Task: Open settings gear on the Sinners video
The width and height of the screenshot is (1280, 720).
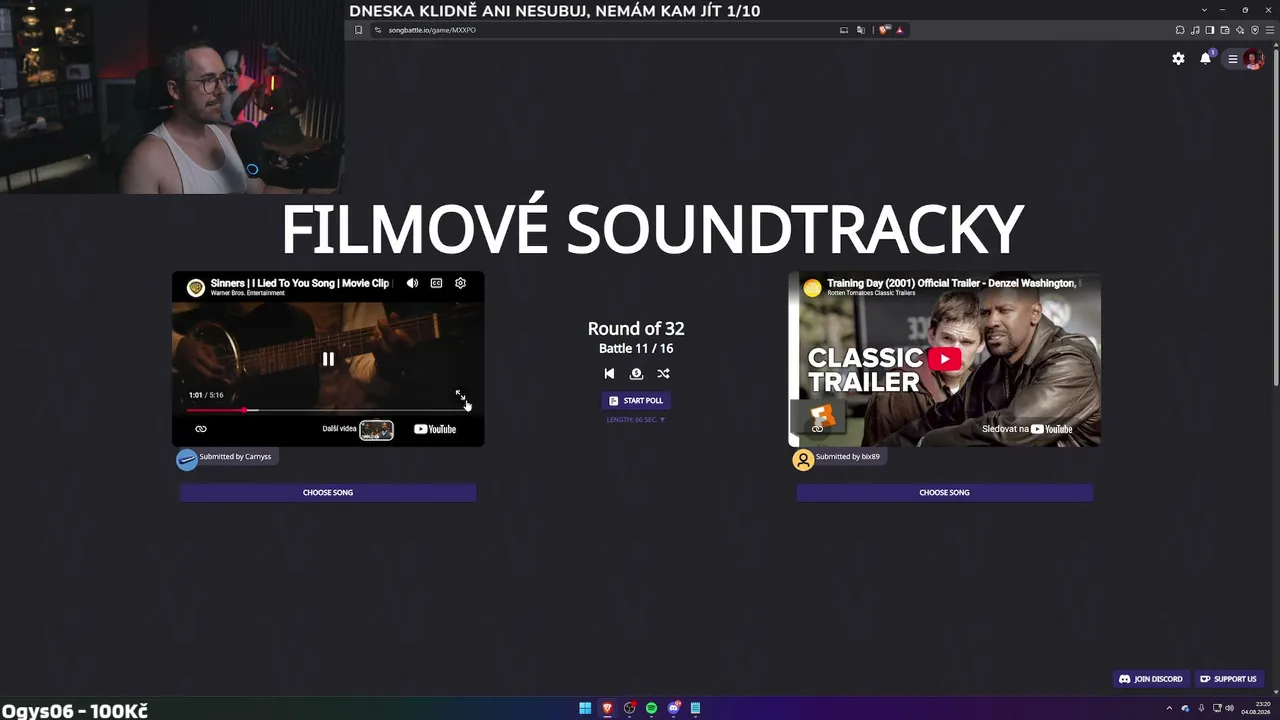Action: point(460,283)
